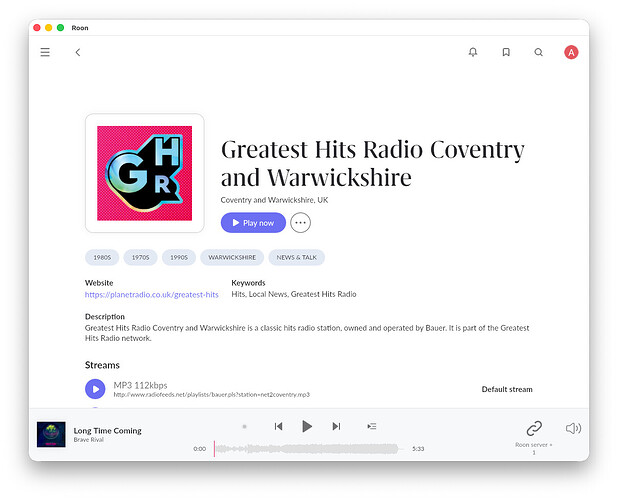Open the play queue icon
Screen dimensions: 618x499
point(372,426)
